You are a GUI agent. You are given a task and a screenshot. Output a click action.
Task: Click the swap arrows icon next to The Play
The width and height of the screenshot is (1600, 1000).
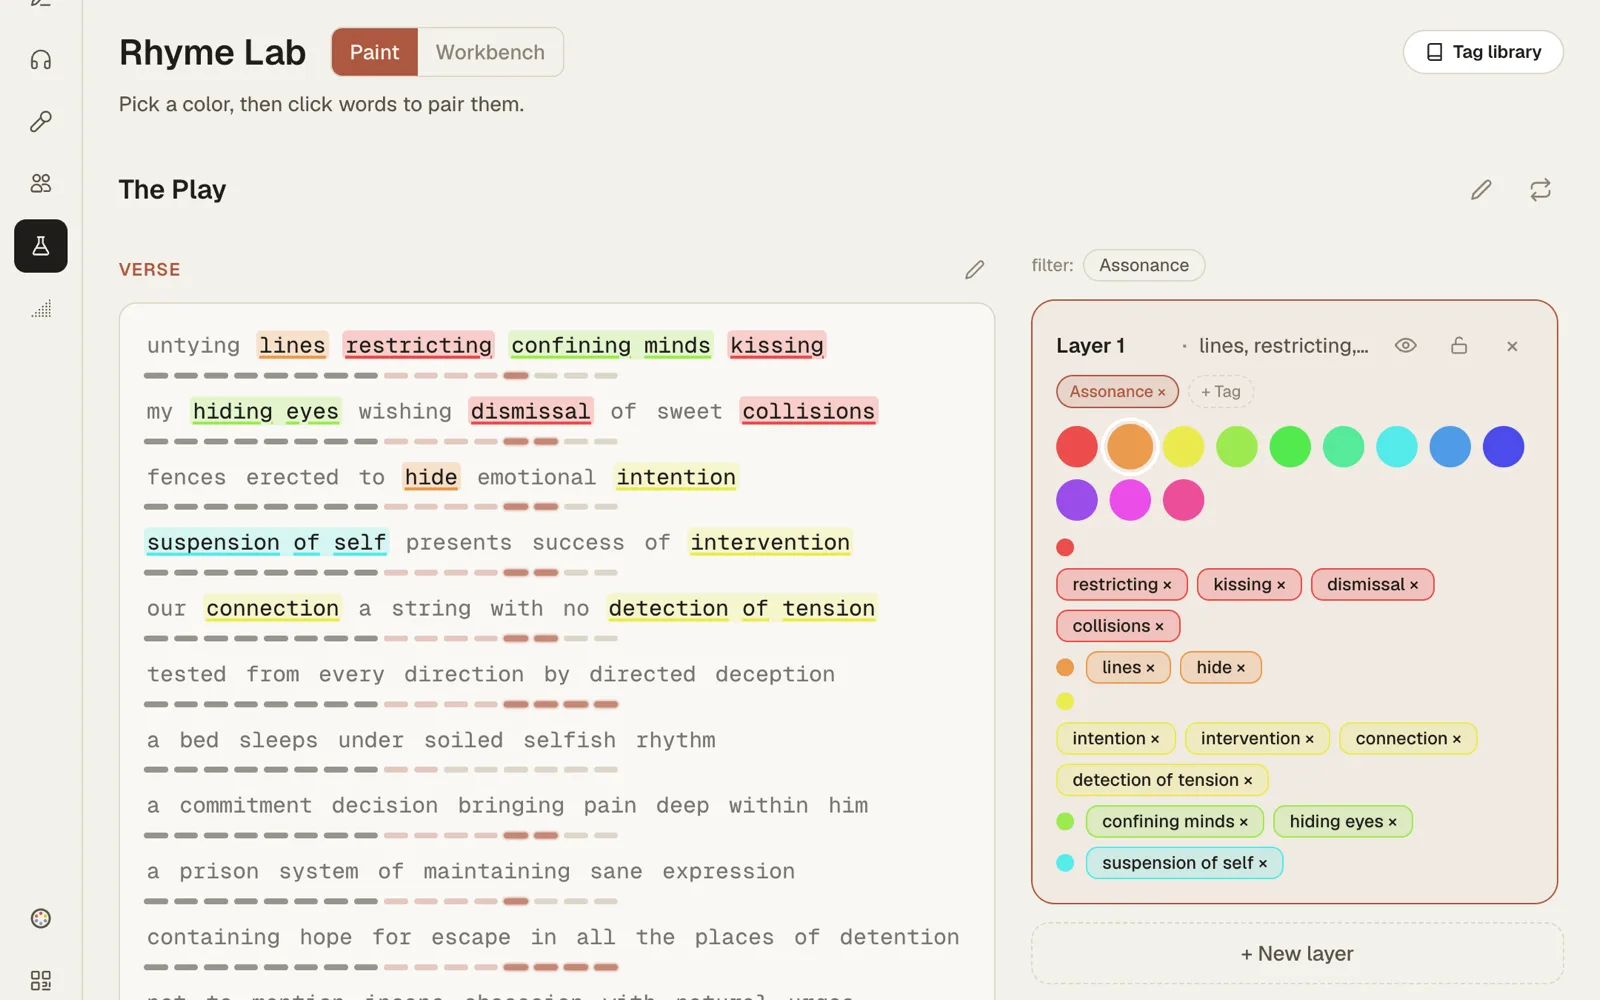(1540, 190)
